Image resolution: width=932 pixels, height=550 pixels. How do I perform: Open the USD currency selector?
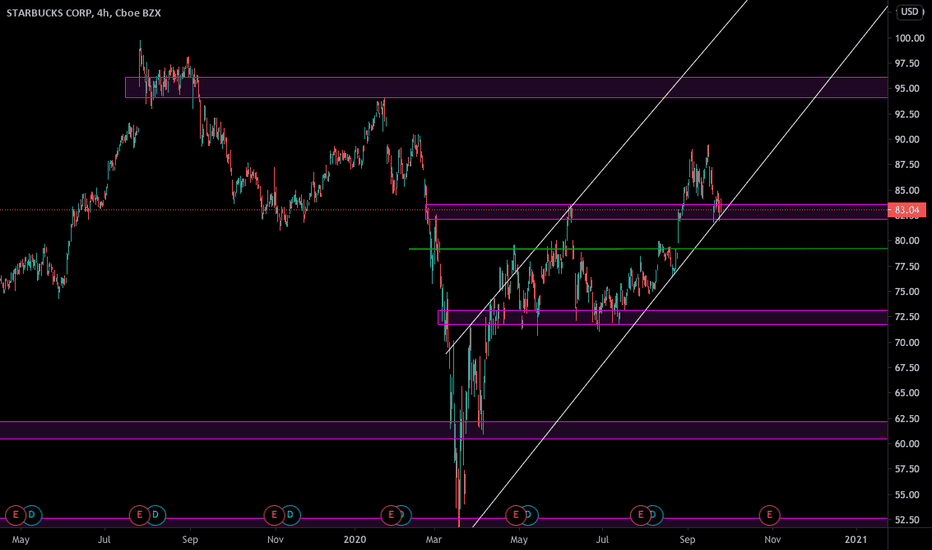click(910, 12)
